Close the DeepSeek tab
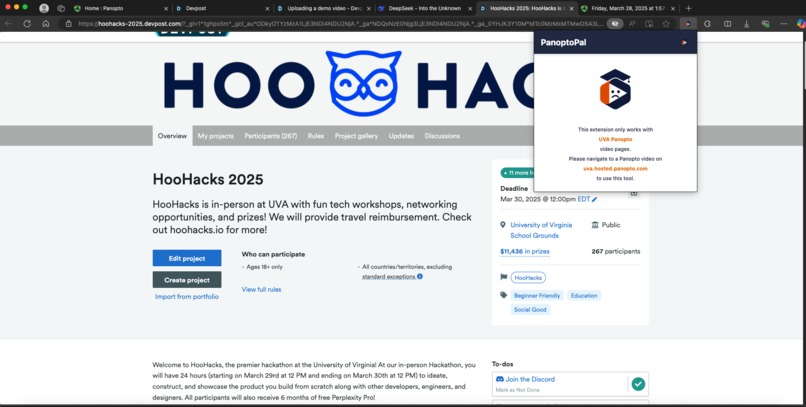The image size is (806, 407). point(470,9)
